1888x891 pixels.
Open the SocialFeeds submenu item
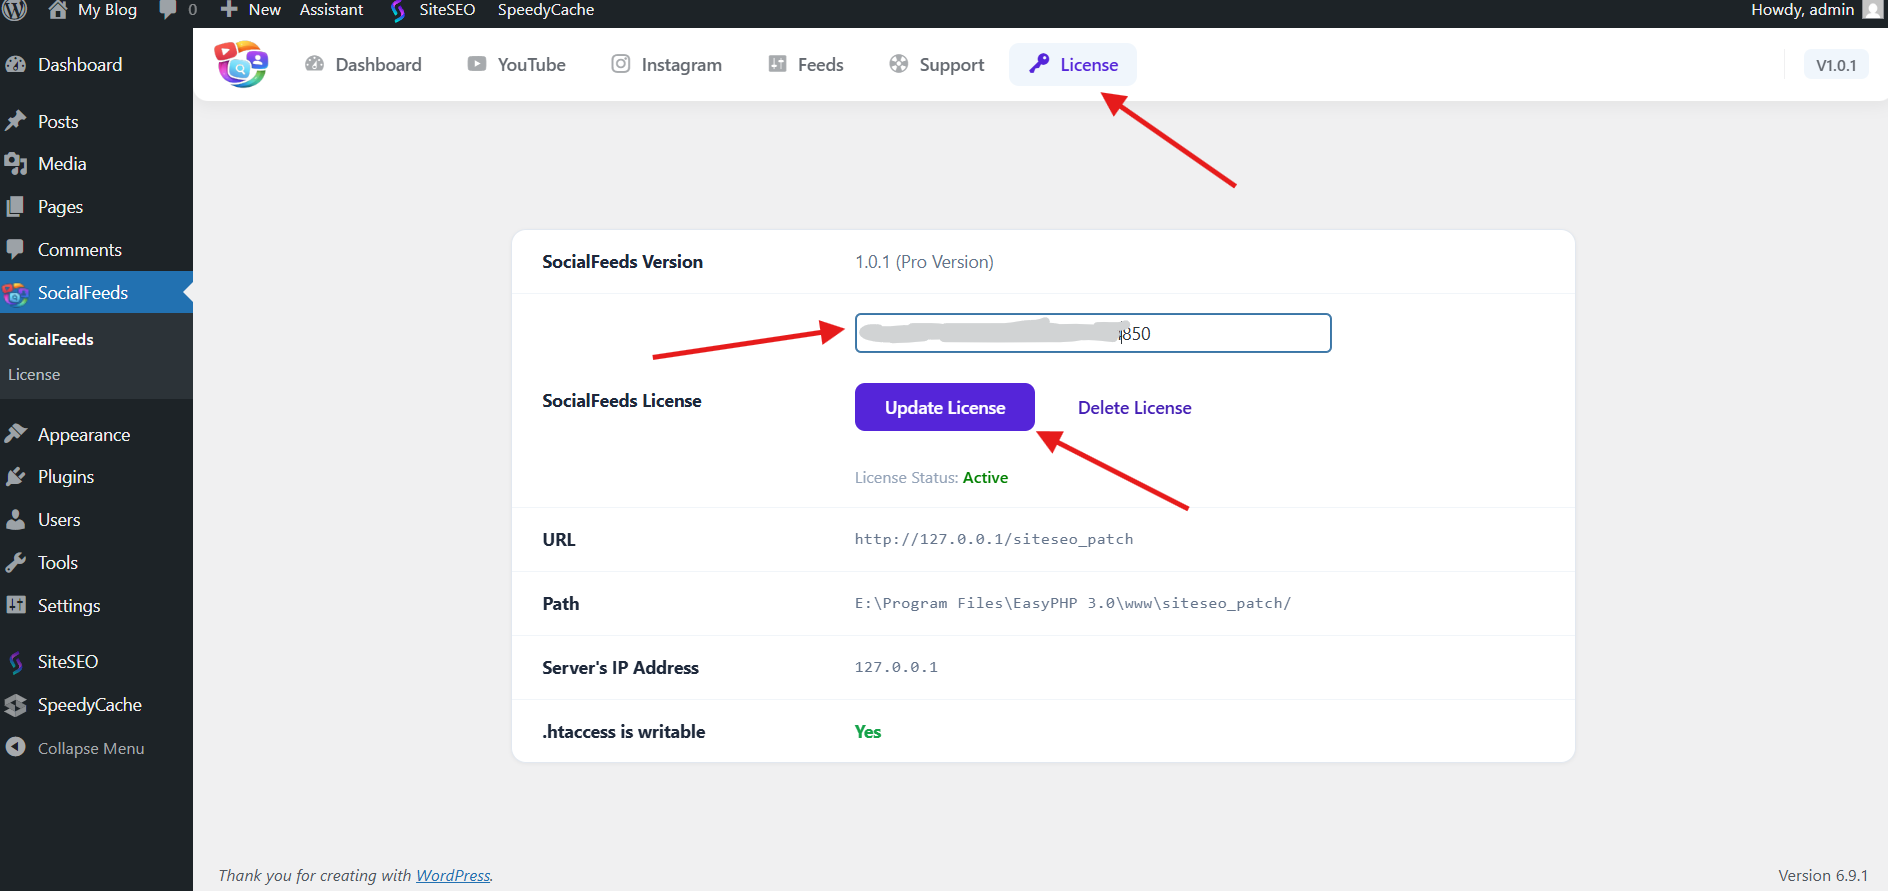[51, 339]
